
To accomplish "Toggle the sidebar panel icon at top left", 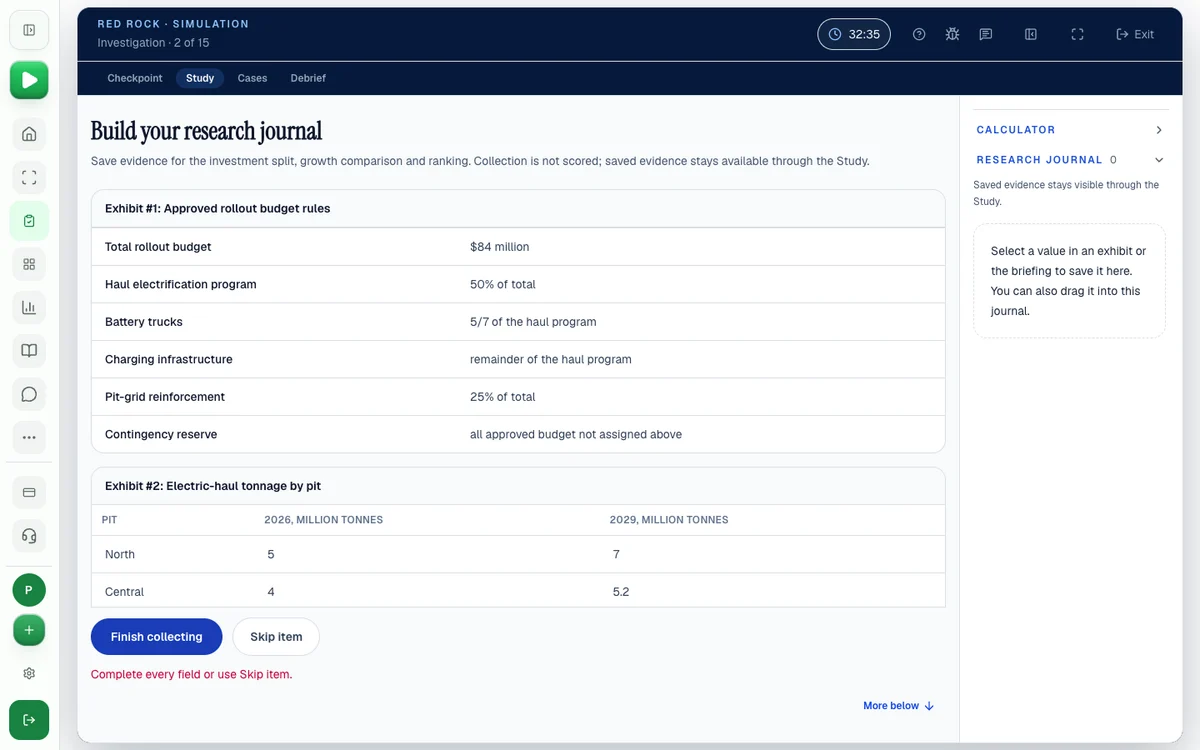I will 29,30.
